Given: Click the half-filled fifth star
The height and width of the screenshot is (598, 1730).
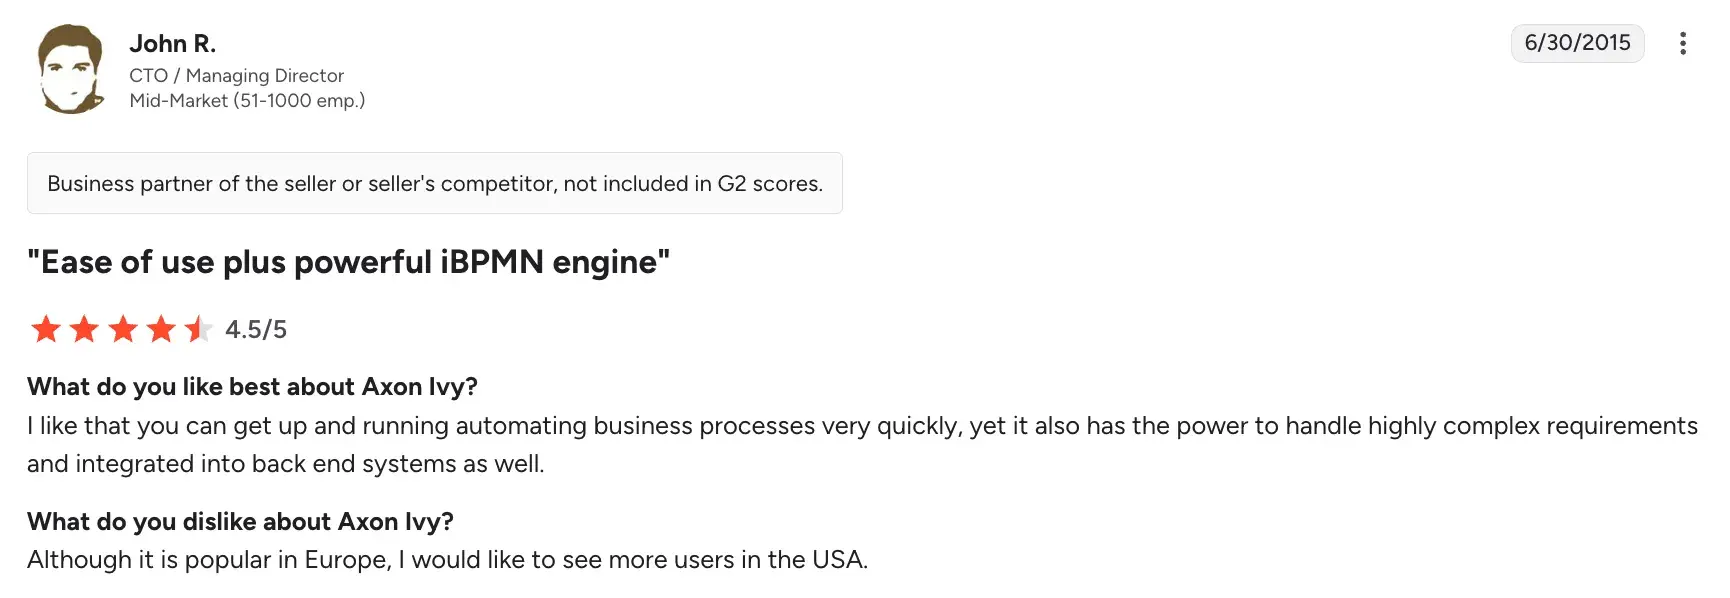Looking at the screenshot, I should pyautogui.click(x=198, y=329).
